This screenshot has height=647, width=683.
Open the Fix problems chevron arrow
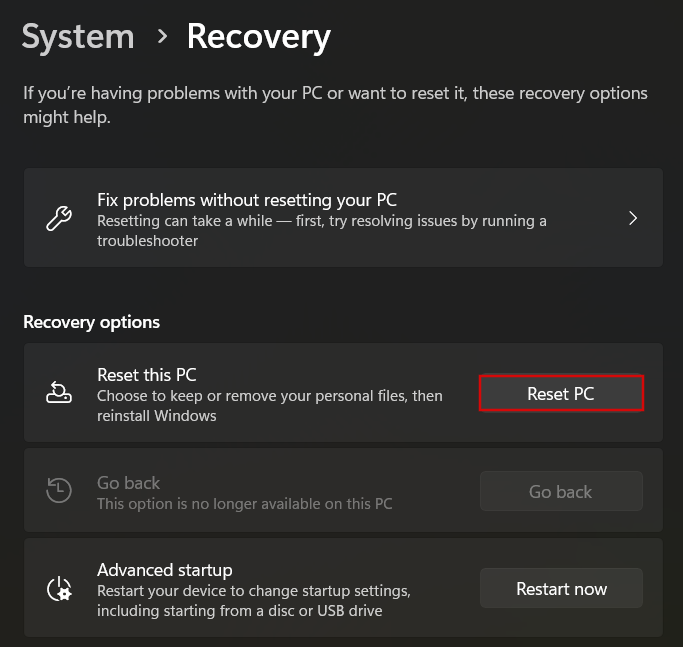(633, 218)
